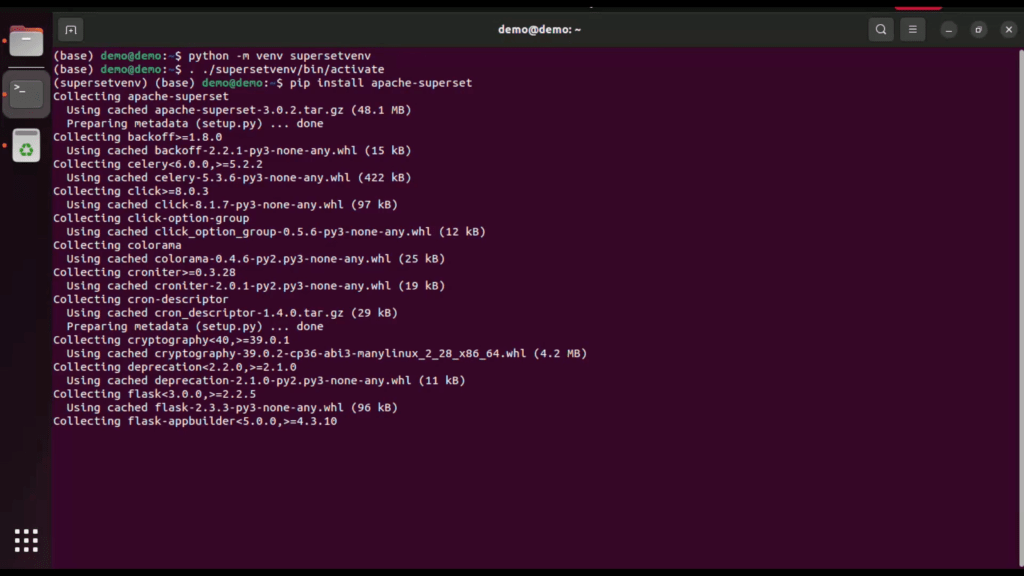The height and width of the screenshot is (576, 1024).
Task: Open a new terminal tab
Action: point(70,29)
